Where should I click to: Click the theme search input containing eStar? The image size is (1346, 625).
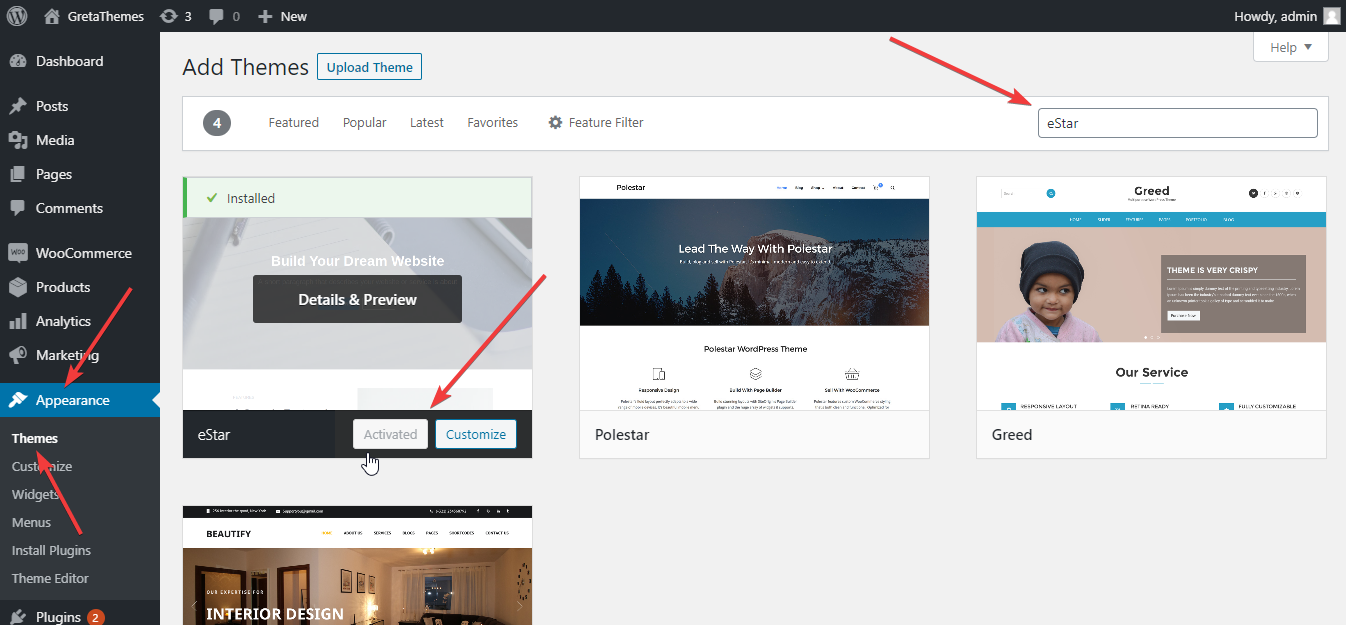1177,122
